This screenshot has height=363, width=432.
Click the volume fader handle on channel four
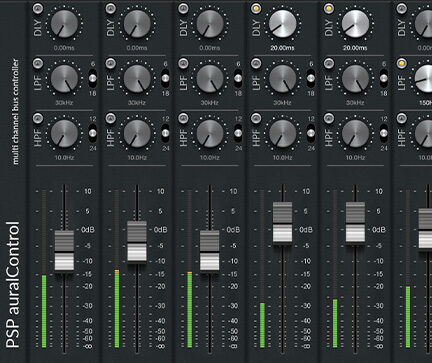(282, 223)
